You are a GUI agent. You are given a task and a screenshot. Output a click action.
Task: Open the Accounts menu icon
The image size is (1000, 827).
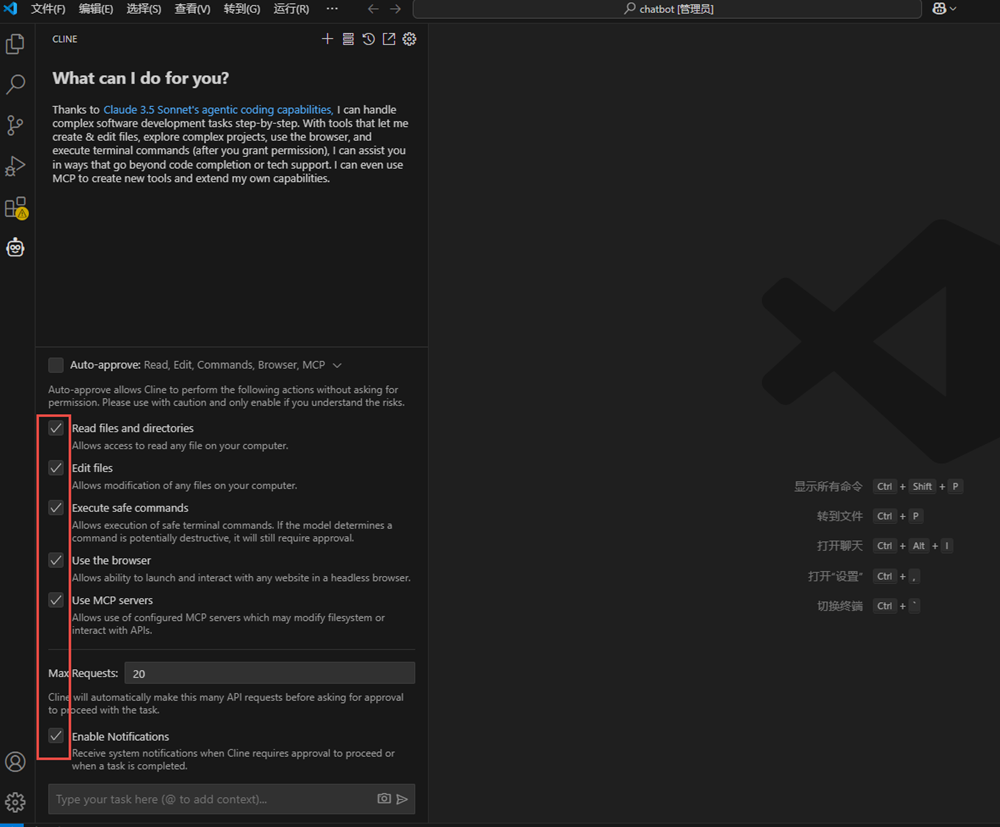pyautogui.click(x=15, y=761)
